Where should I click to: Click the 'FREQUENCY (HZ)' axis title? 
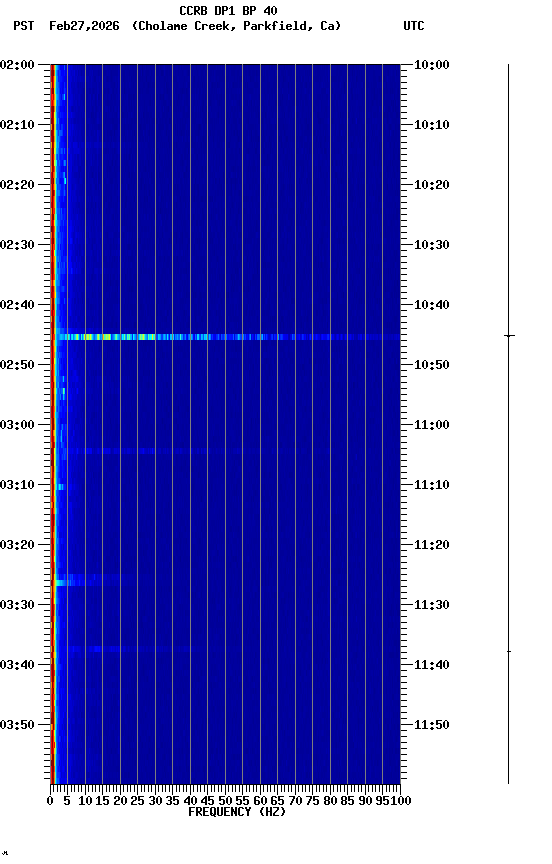point(237,812)
